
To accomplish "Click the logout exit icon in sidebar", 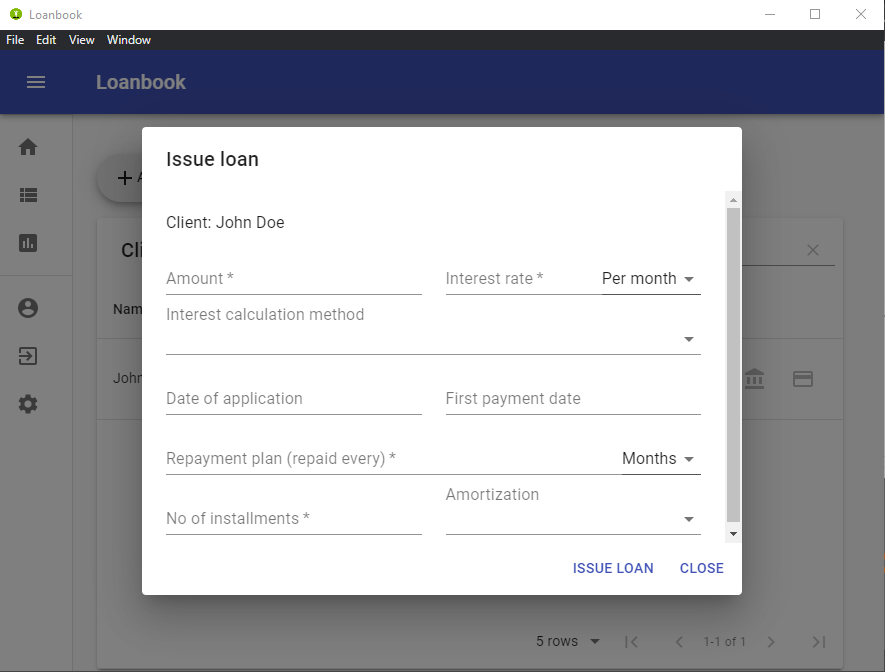I will pos(27,356).
